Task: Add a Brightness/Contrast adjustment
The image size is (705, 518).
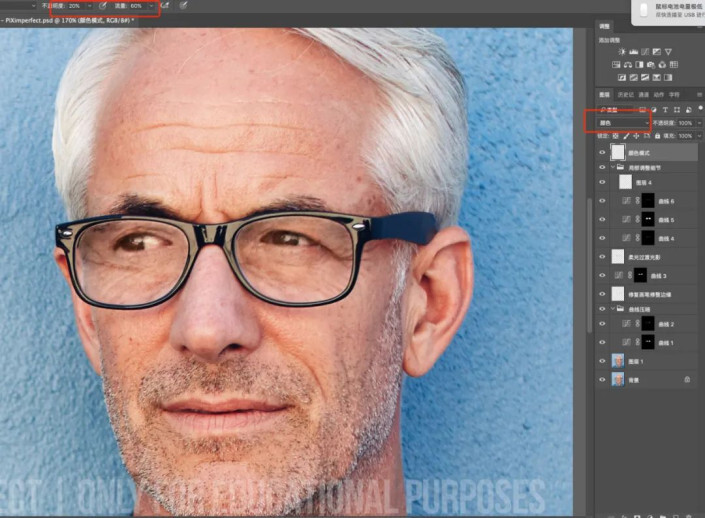Action: (623, 51)
